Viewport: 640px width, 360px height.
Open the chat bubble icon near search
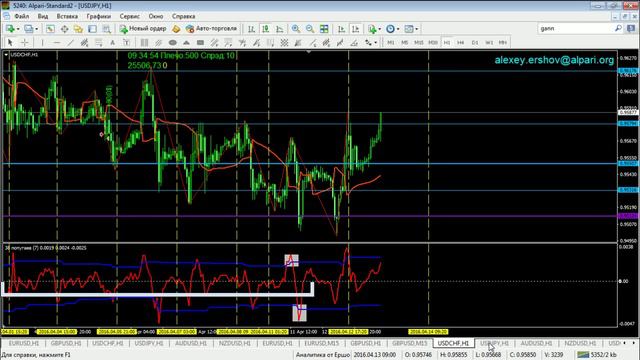point(631,29)
